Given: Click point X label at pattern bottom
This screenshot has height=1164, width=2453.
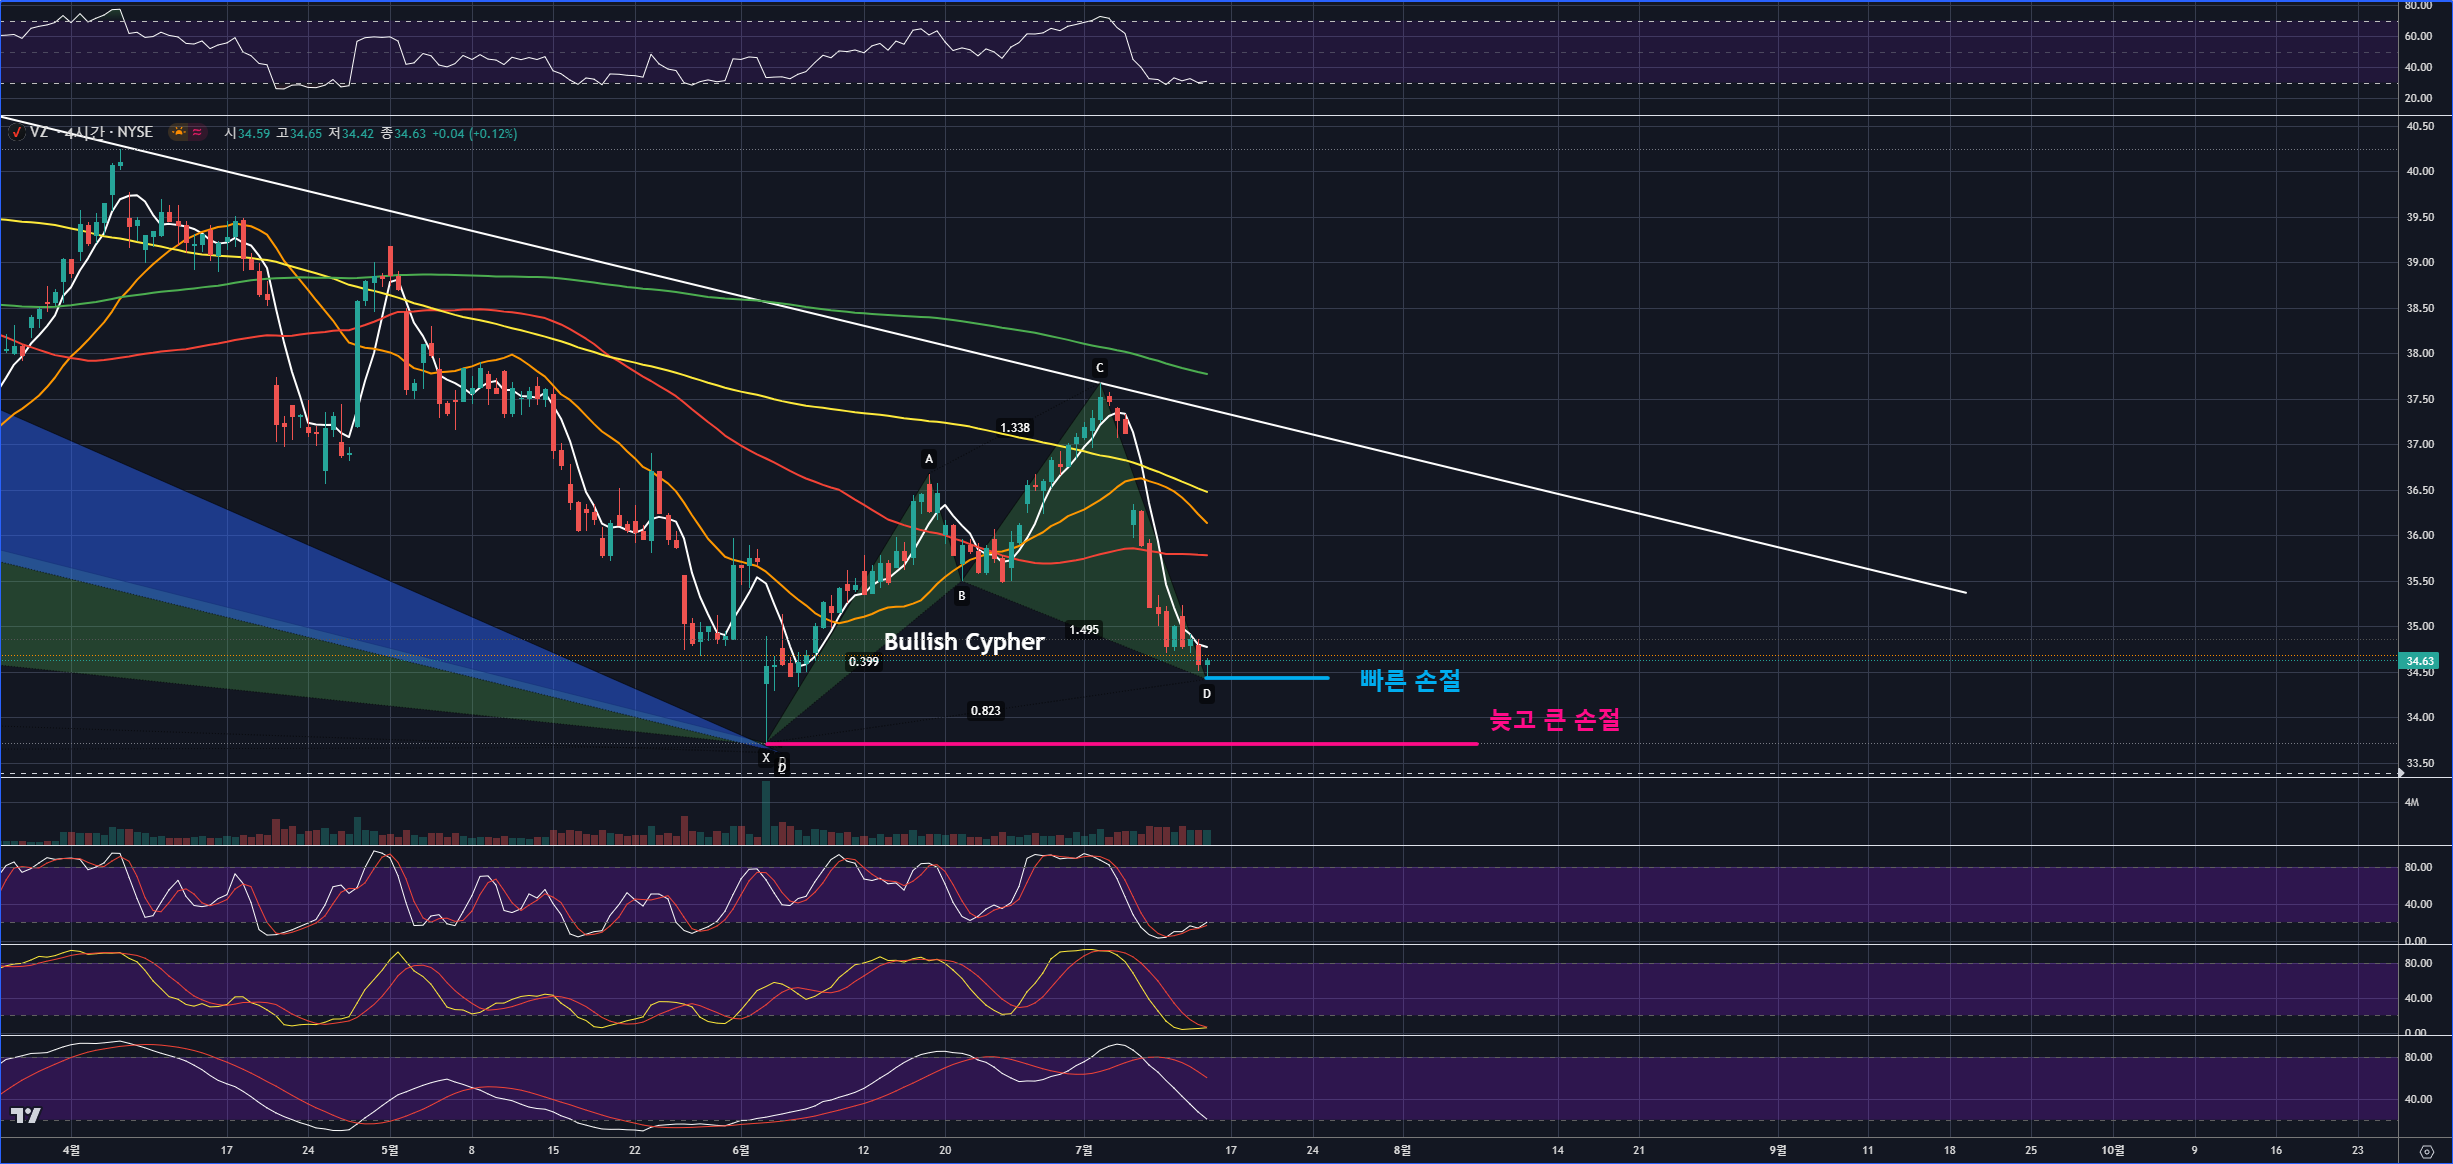Looking at the screenshot, I should [x=766, y=758].
